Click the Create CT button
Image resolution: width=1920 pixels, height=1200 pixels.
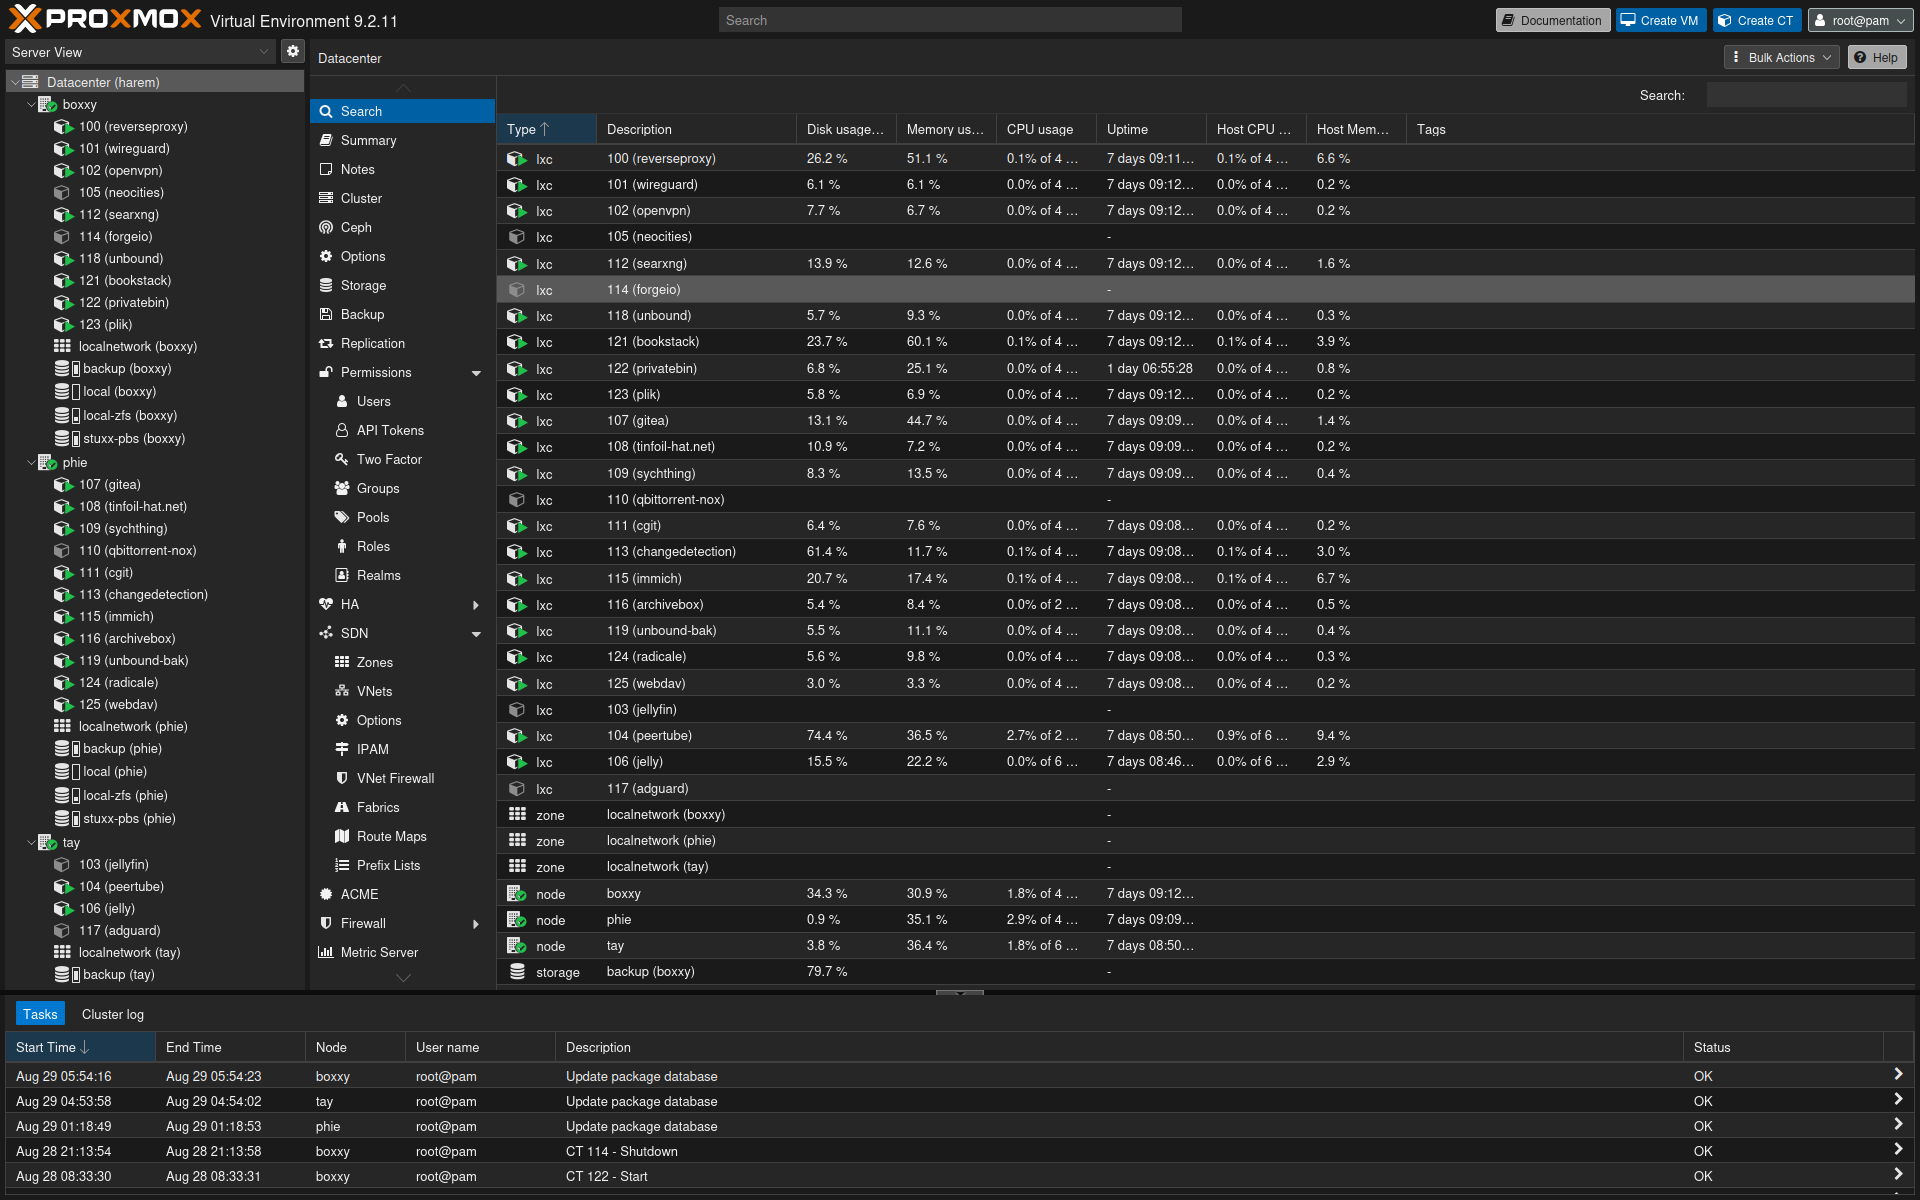pyautogui.click(x=1757, y=20)
